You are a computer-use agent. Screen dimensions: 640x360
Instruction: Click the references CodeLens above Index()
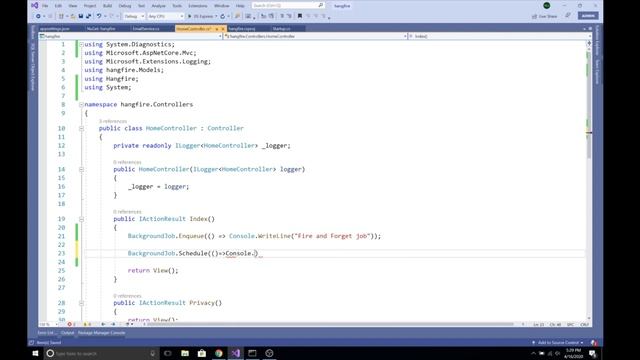127,212
